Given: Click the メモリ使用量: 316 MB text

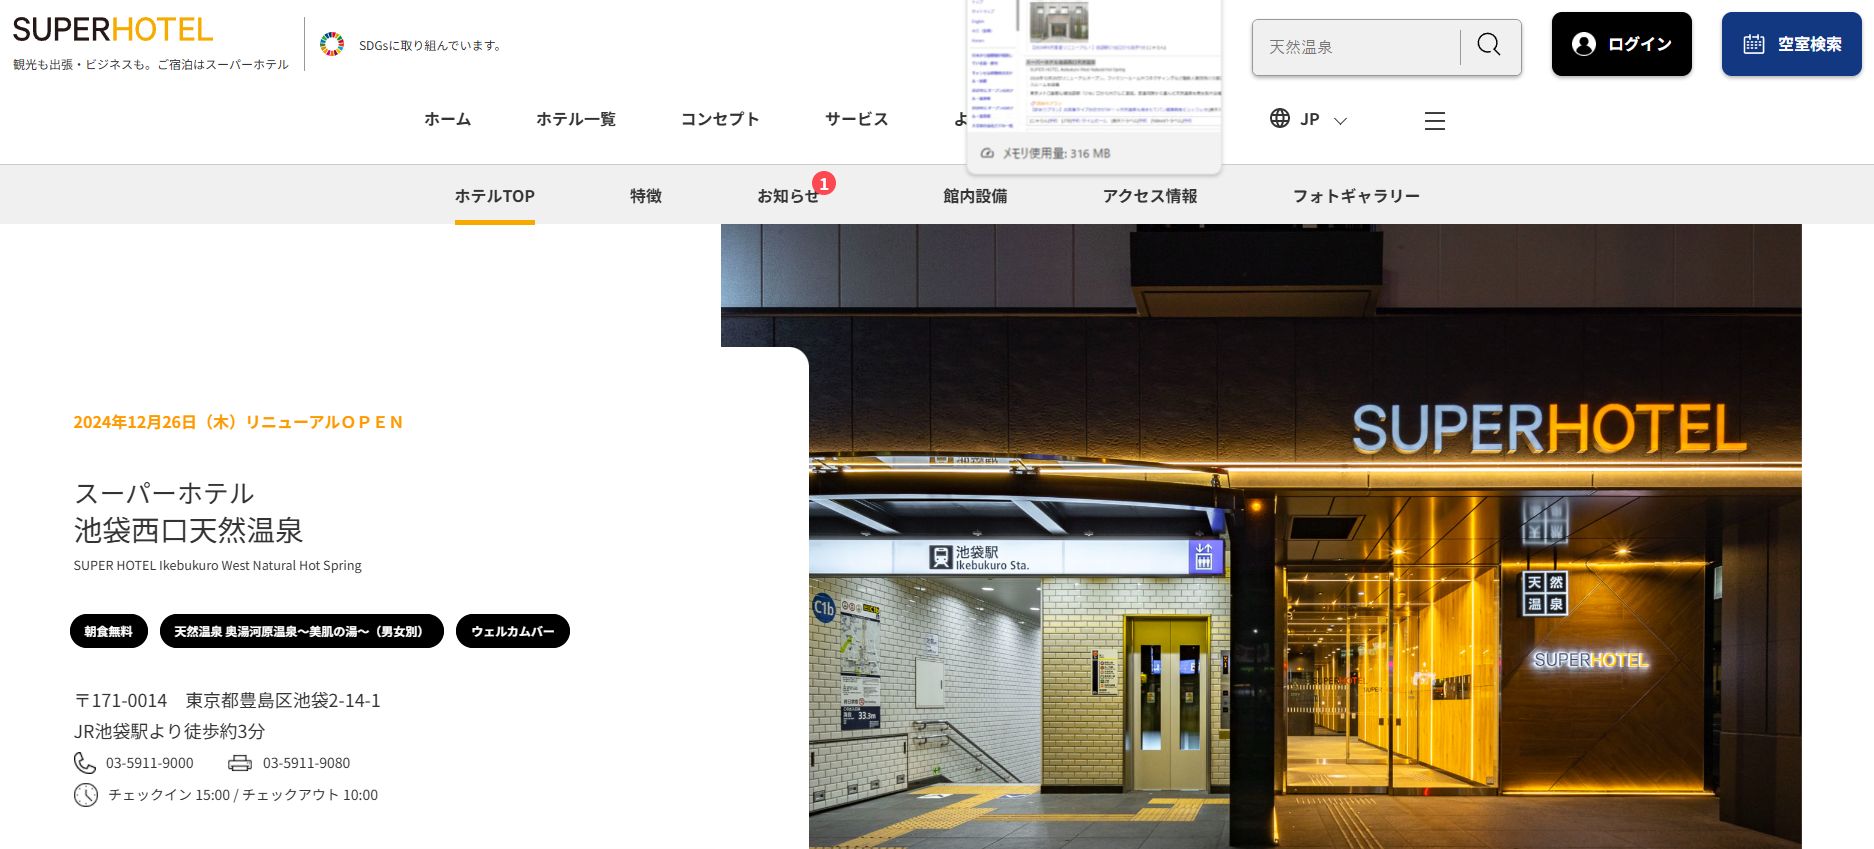Looking at the screenshot, I should (1057, 153).
